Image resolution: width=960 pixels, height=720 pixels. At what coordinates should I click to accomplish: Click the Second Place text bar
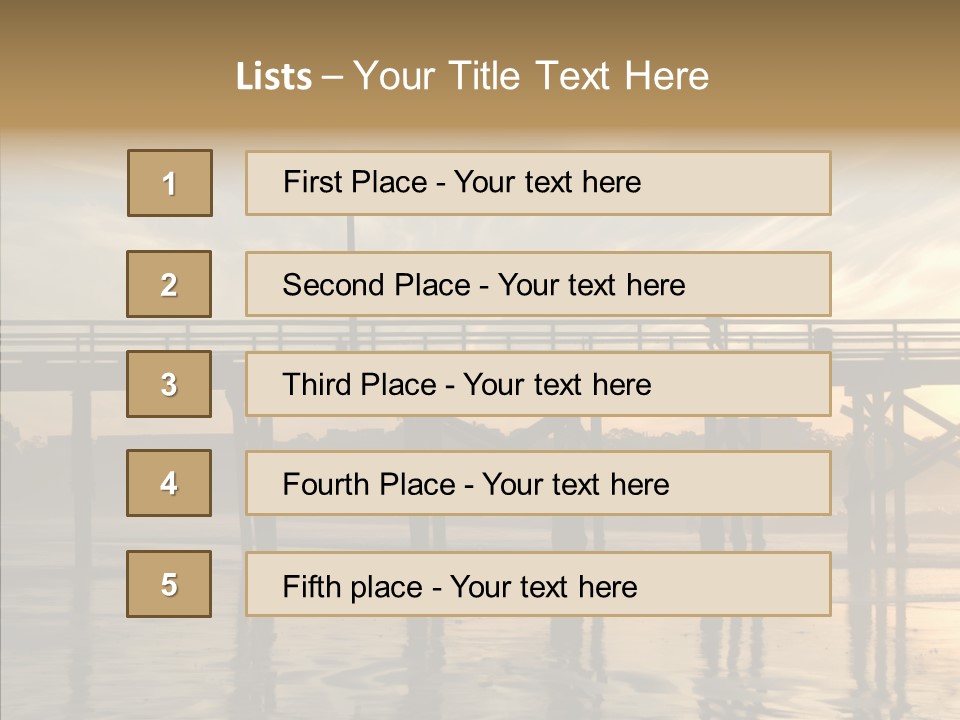538,284
